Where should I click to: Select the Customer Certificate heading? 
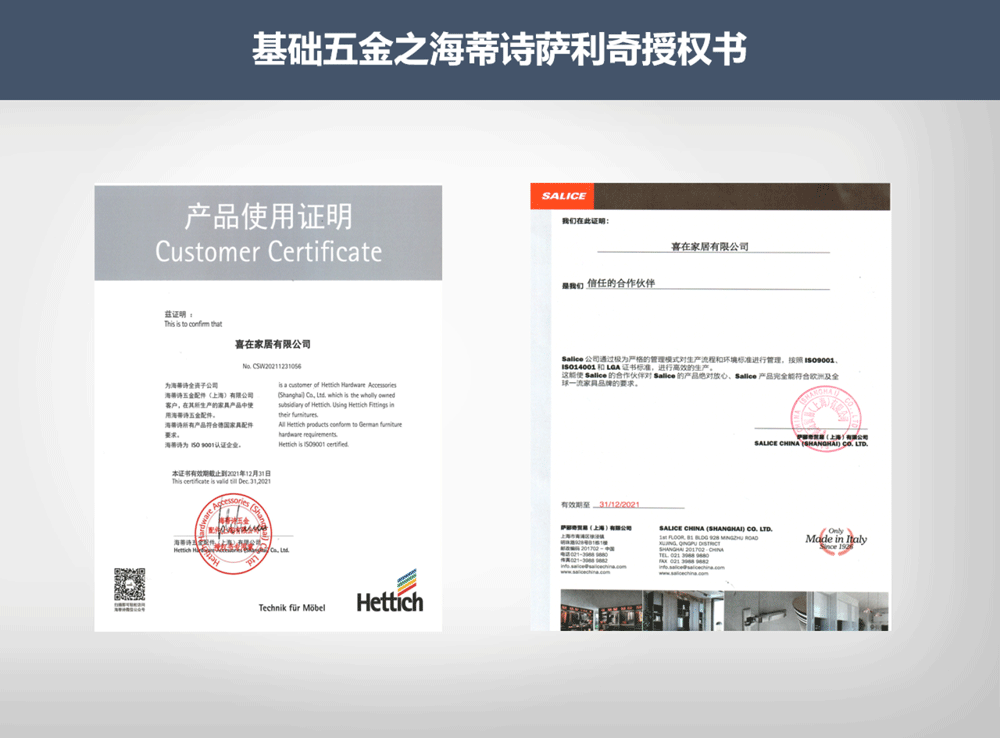pyautogui.click(x=268, y=251)
